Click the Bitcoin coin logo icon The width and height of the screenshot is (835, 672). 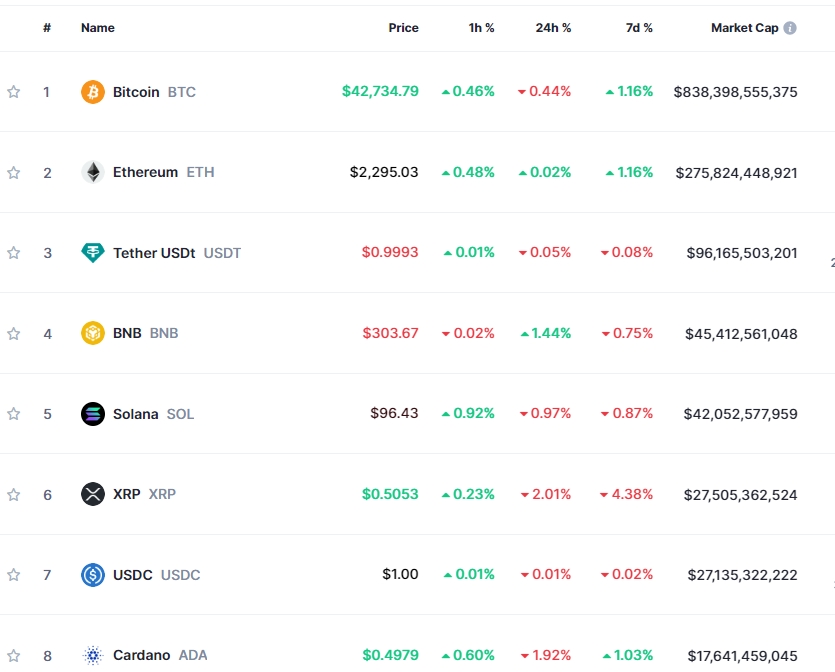pos(92,92)
